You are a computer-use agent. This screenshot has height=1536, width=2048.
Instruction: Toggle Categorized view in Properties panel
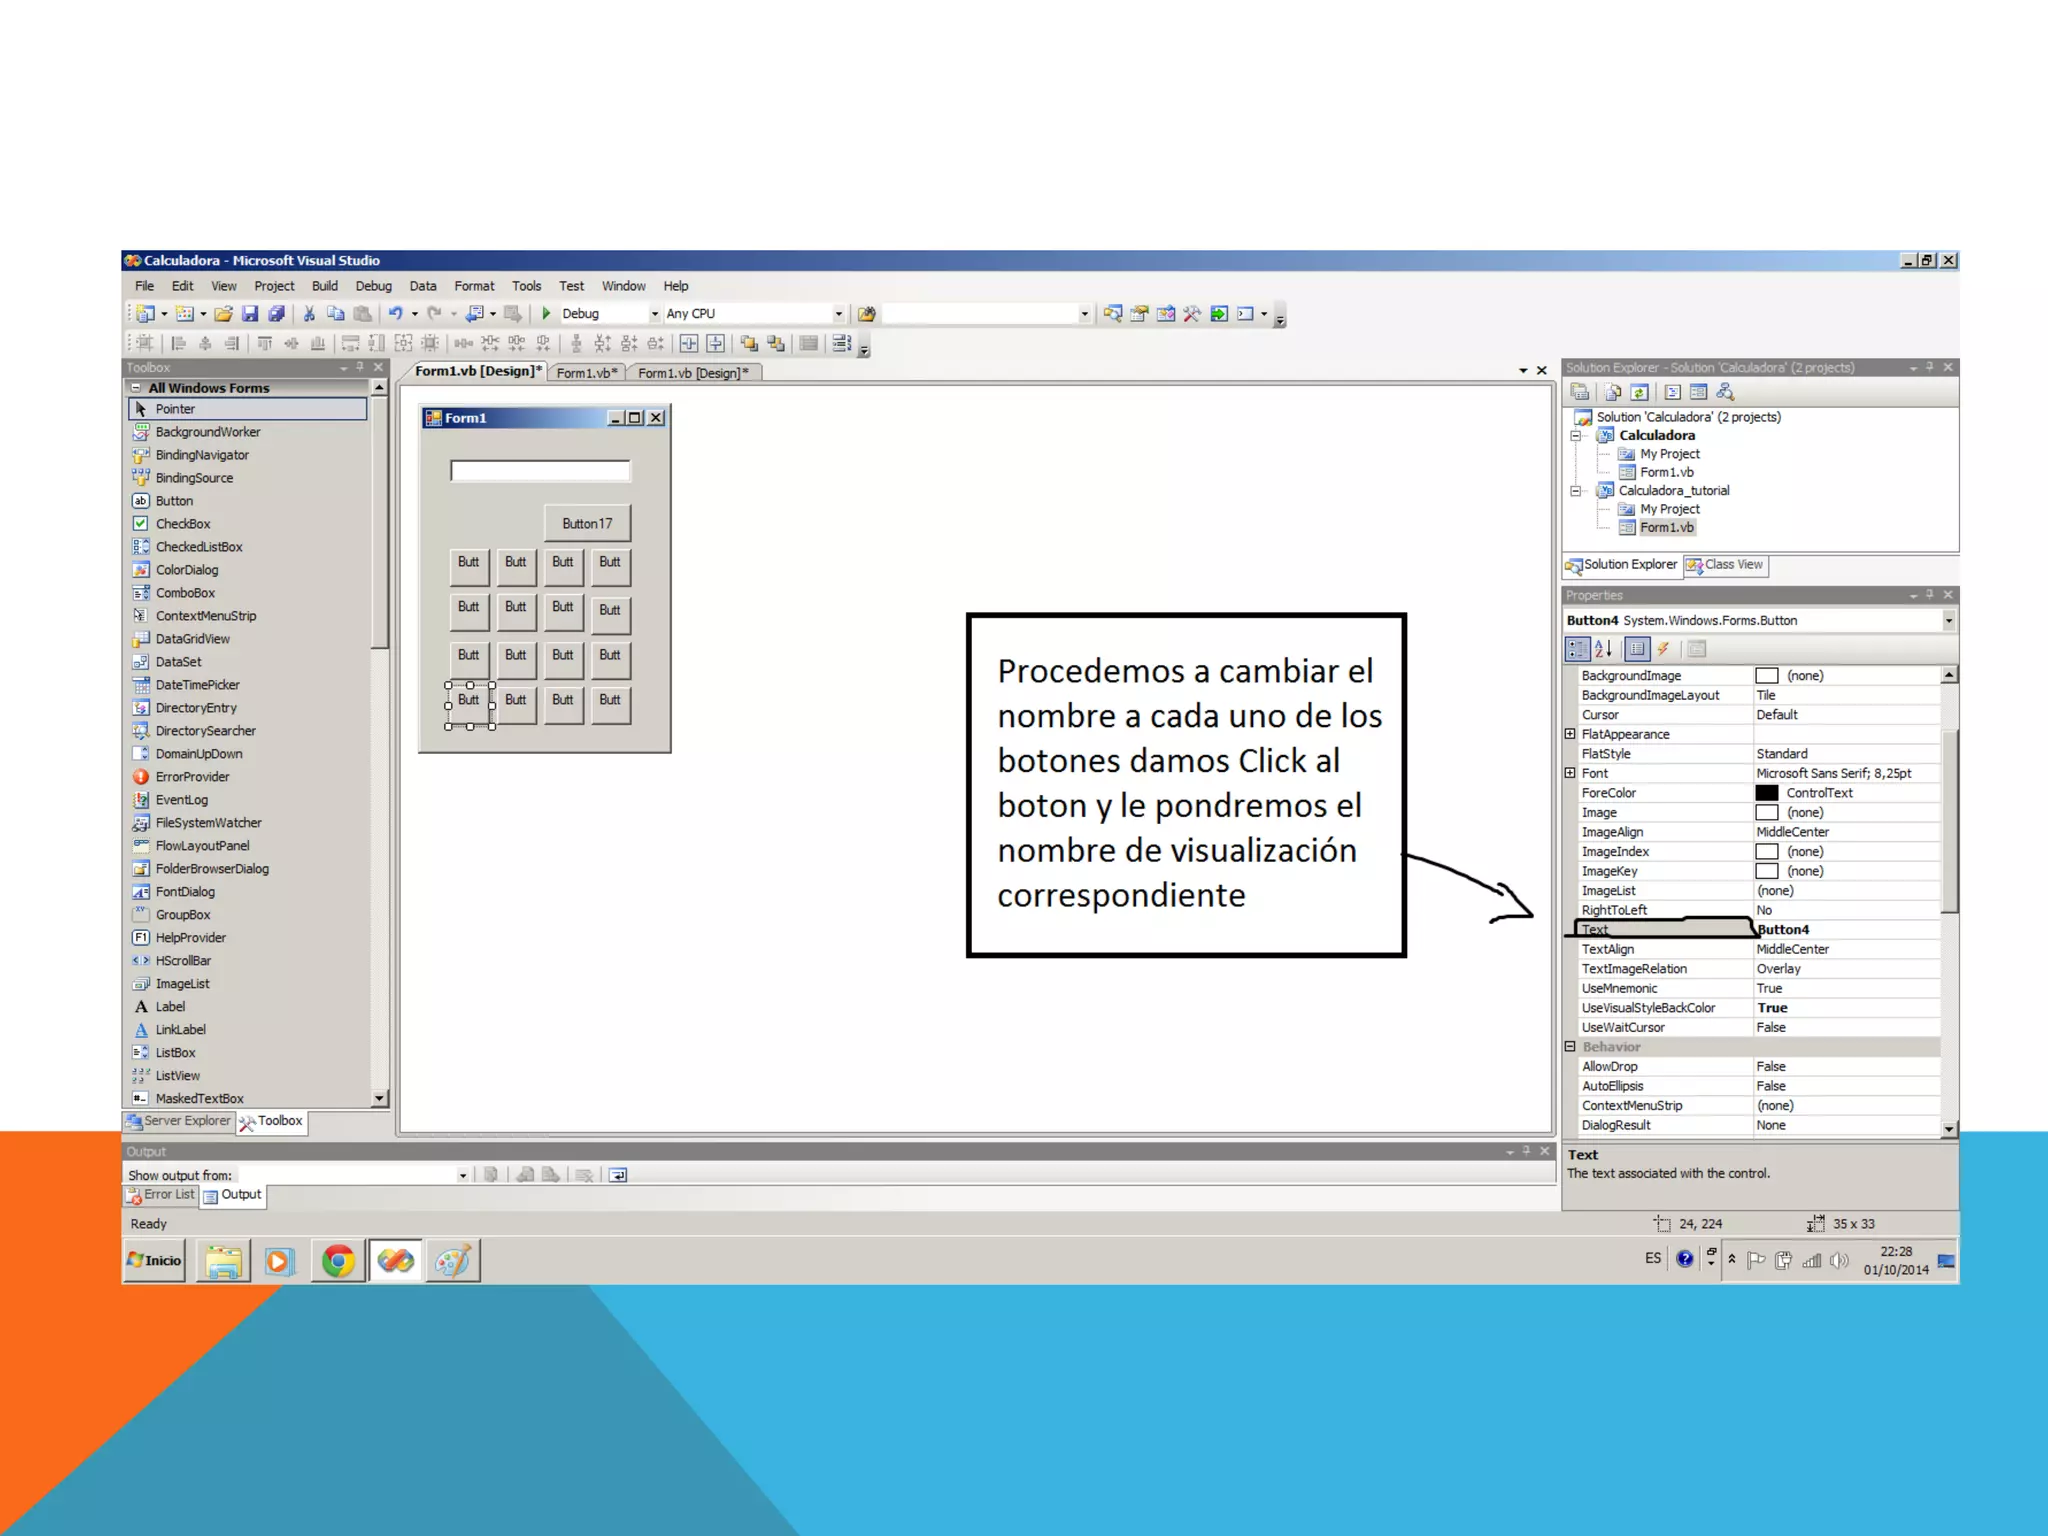click(x=1577, y=649)
